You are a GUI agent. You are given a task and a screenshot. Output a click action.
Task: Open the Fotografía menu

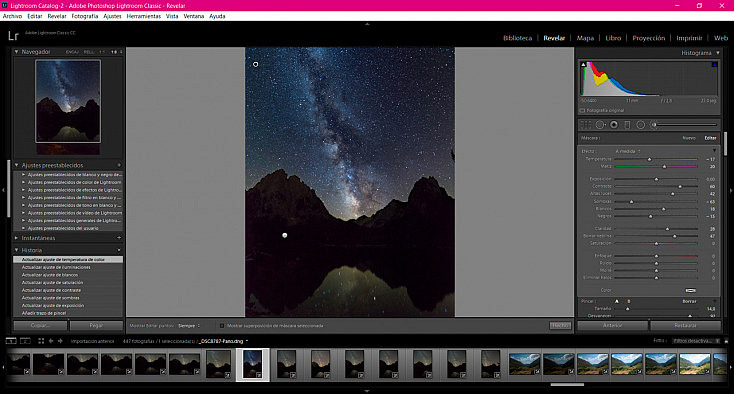pyautogui.click(x=85, y=16)
